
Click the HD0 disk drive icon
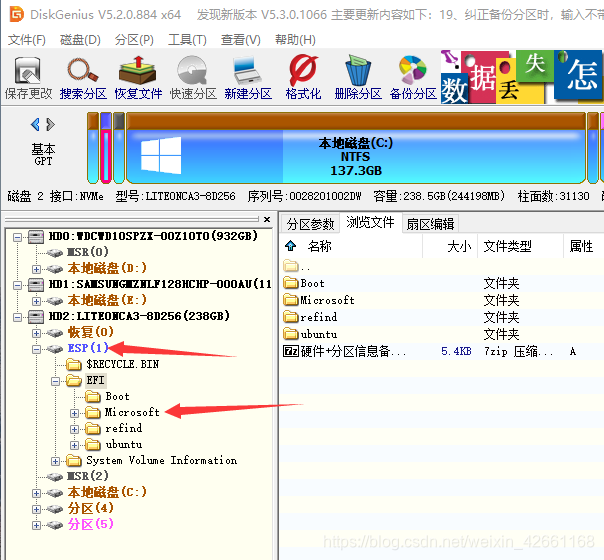tap(36, 236)
